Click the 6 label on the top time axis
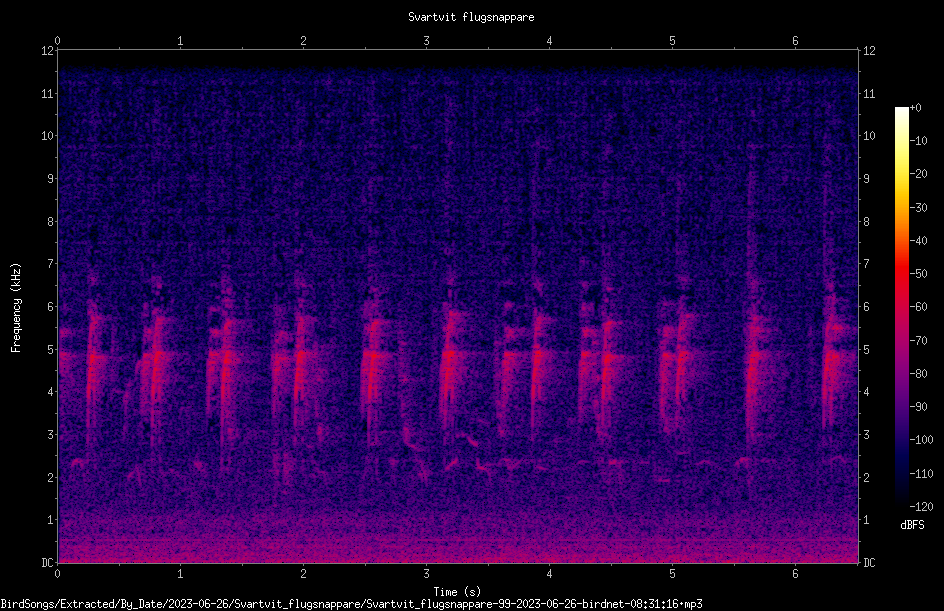 tap(795, 41)
